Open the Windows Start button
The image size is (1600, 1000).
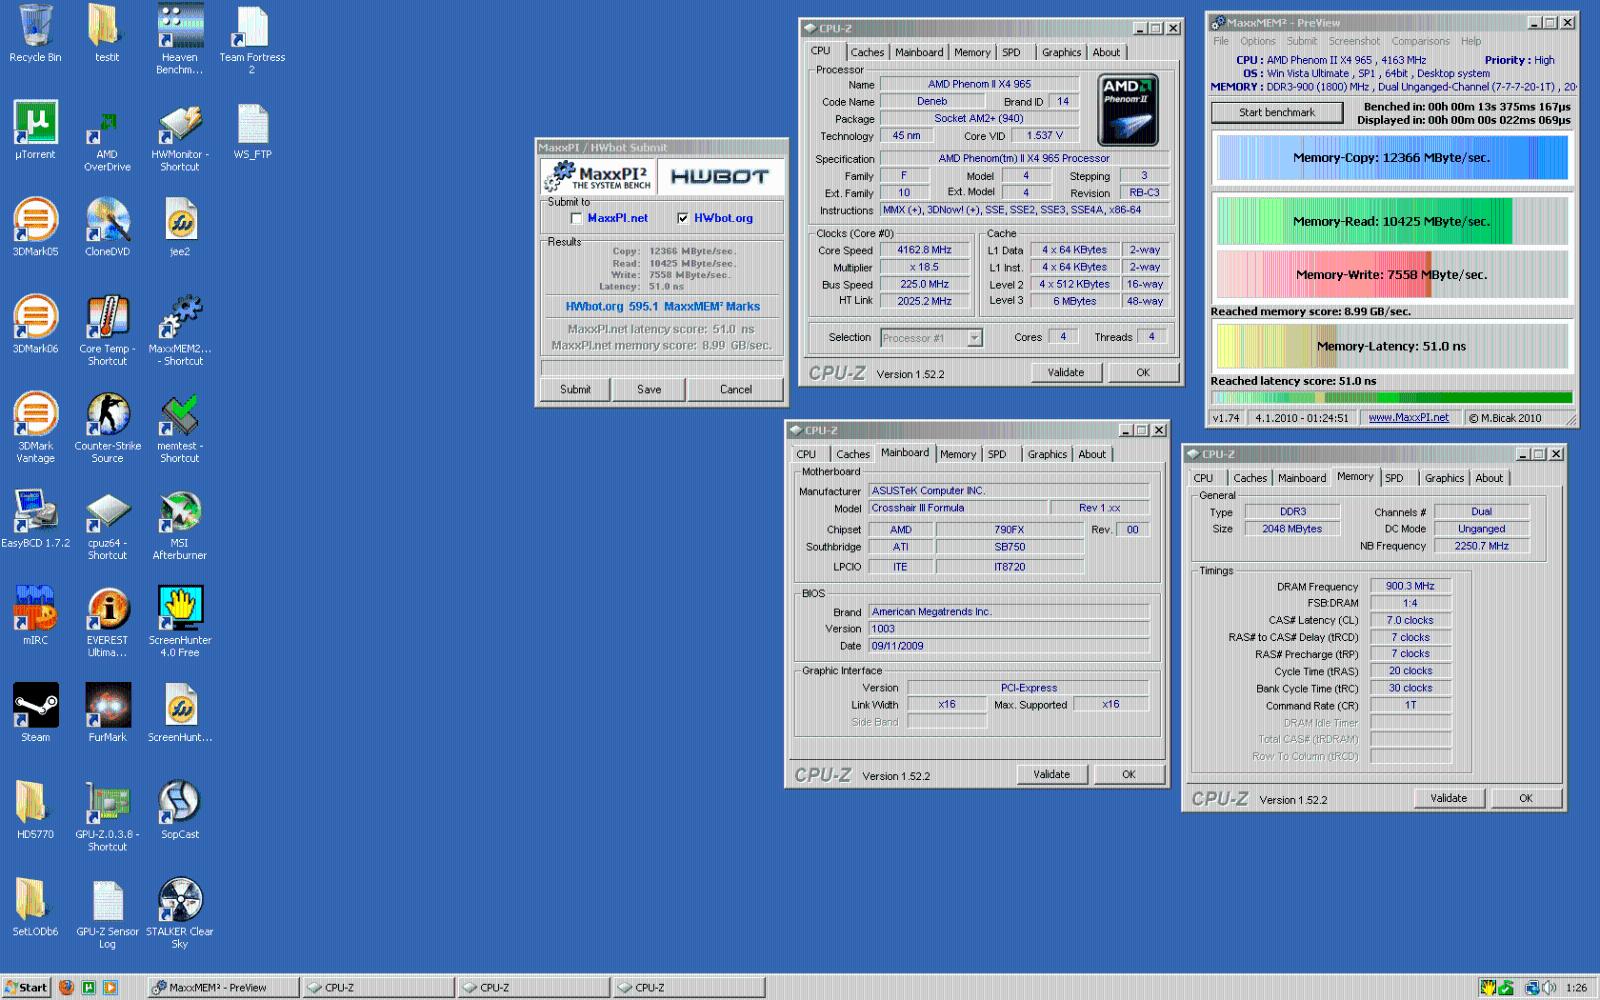pos(26,987)
